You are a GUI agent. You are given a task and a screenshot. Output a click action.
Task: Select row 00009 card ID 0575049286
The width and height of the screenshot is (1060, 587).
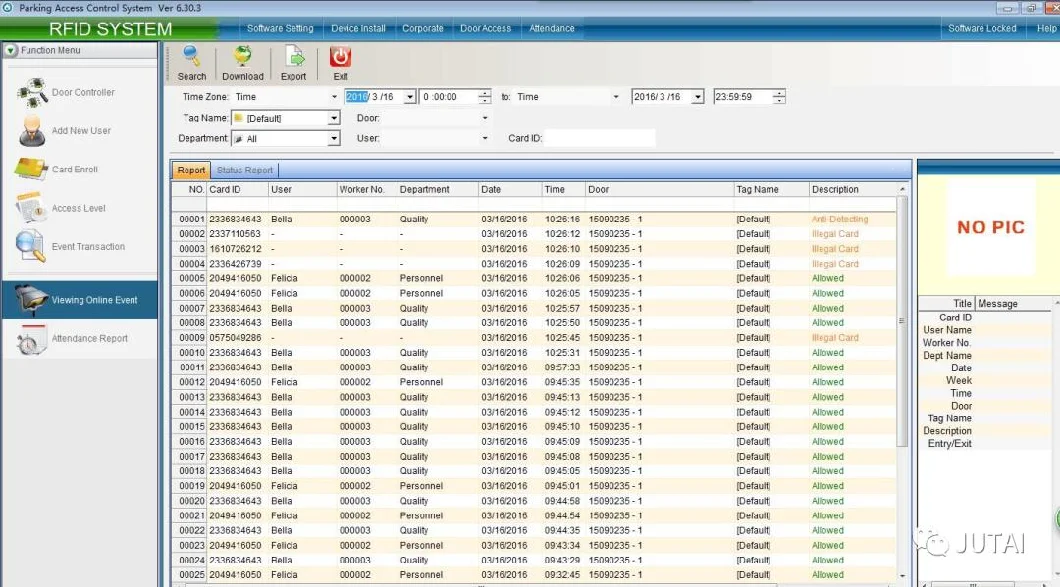235,337
